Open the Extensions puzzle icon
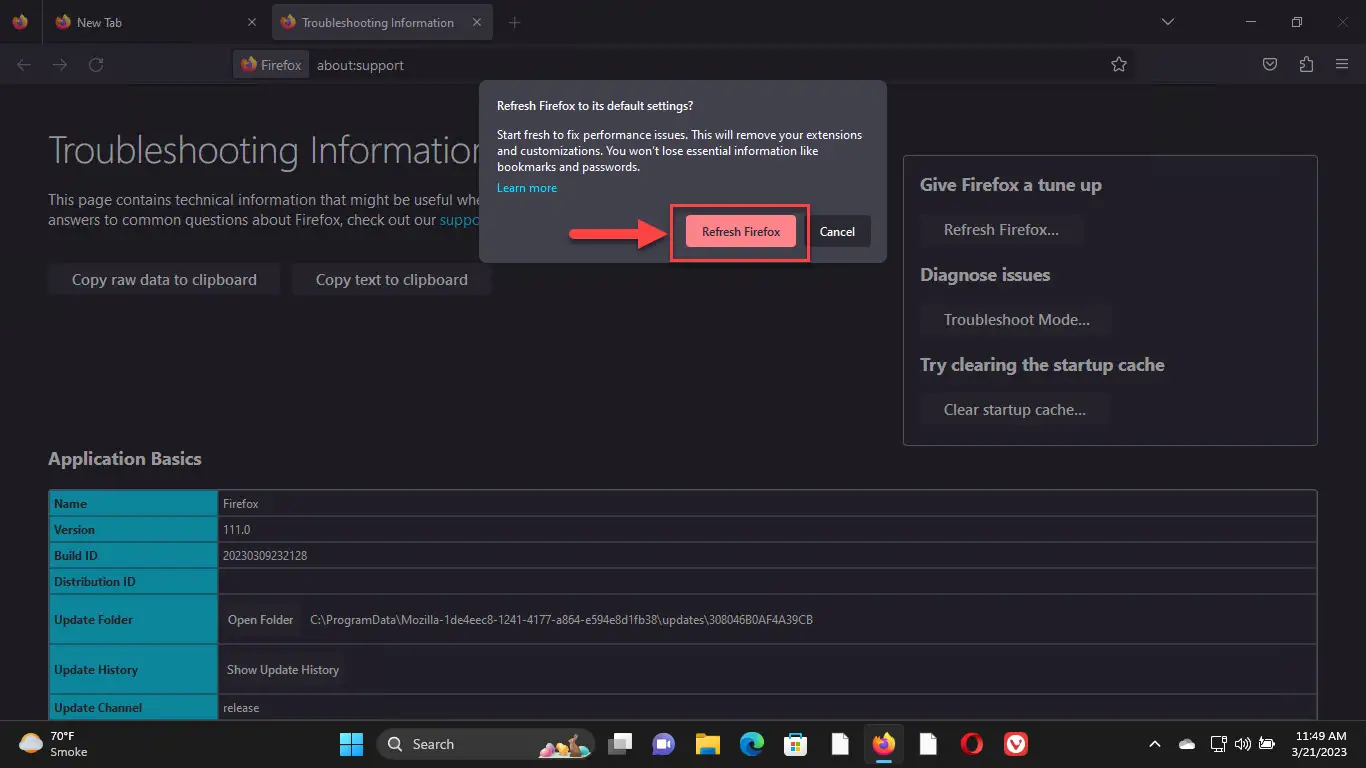The height and width of the screenshot is (768, 1366). pos(1306,65)
